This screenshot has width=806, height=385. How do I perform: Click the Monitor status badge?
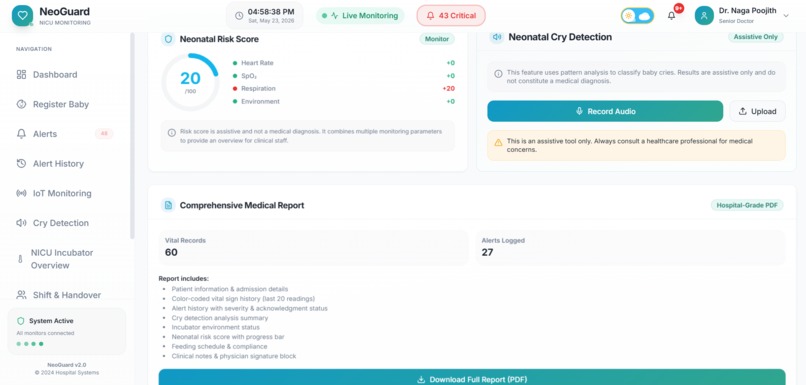click(437, 39)
